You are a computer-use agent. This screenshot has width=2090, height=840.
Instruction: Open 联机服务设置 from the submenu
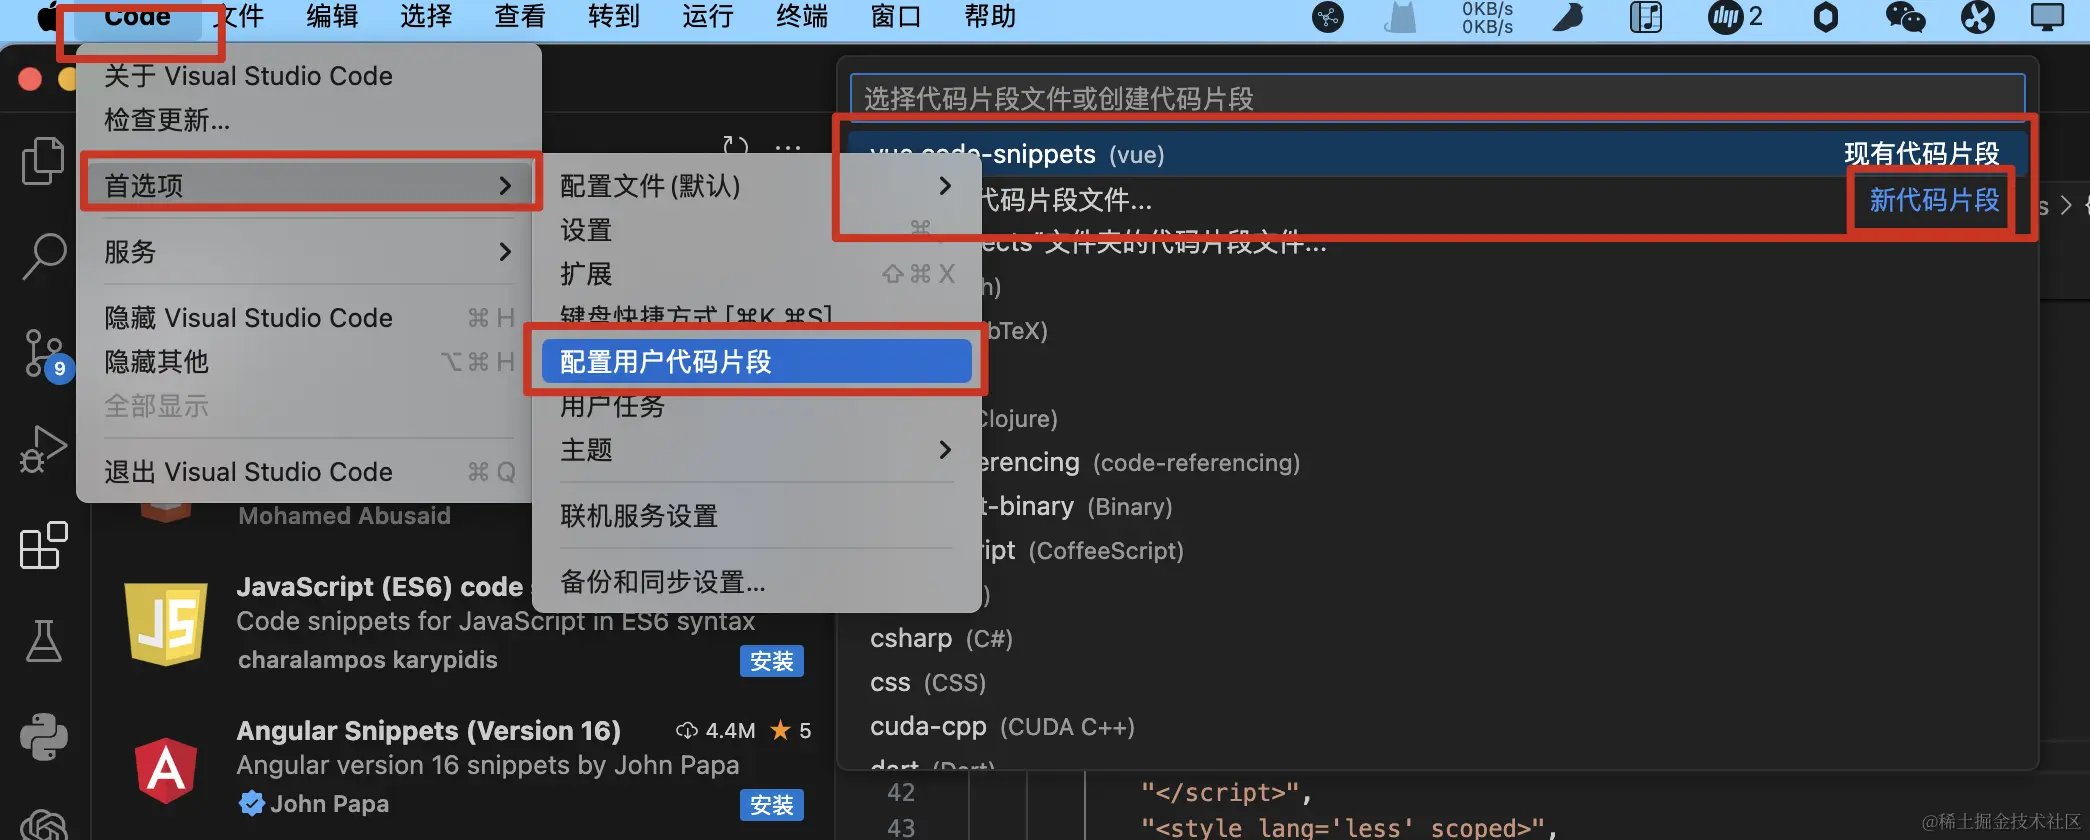(756, 516)
